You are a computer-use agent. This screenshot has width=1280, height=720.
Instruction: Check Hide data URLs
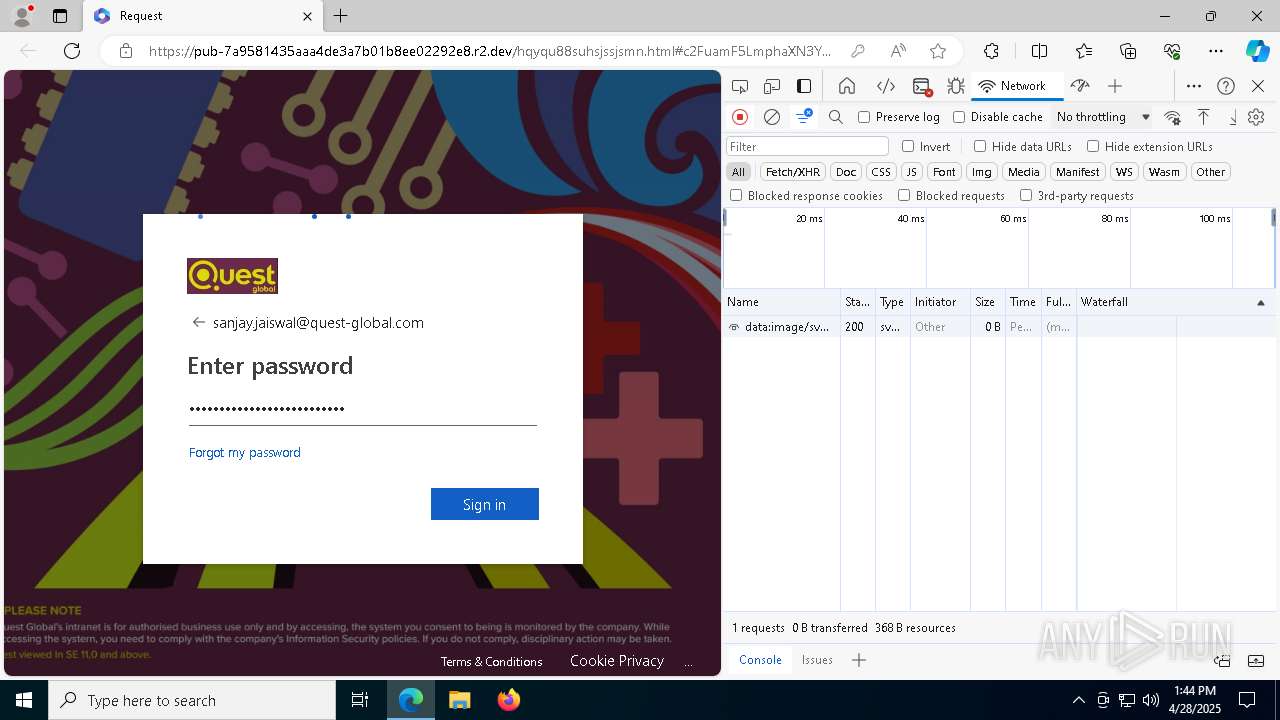pyautogui.click(x=980, y=146)
